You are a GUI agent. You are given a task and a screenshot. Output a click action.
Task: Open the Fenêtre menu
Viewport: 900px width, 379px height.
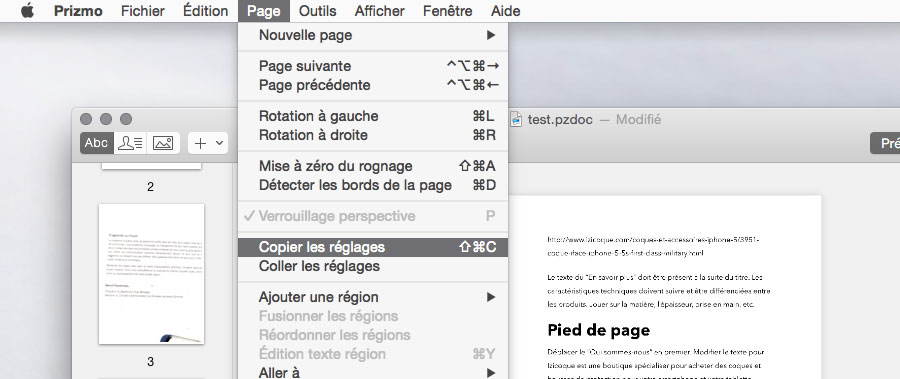tap(448, 10)
